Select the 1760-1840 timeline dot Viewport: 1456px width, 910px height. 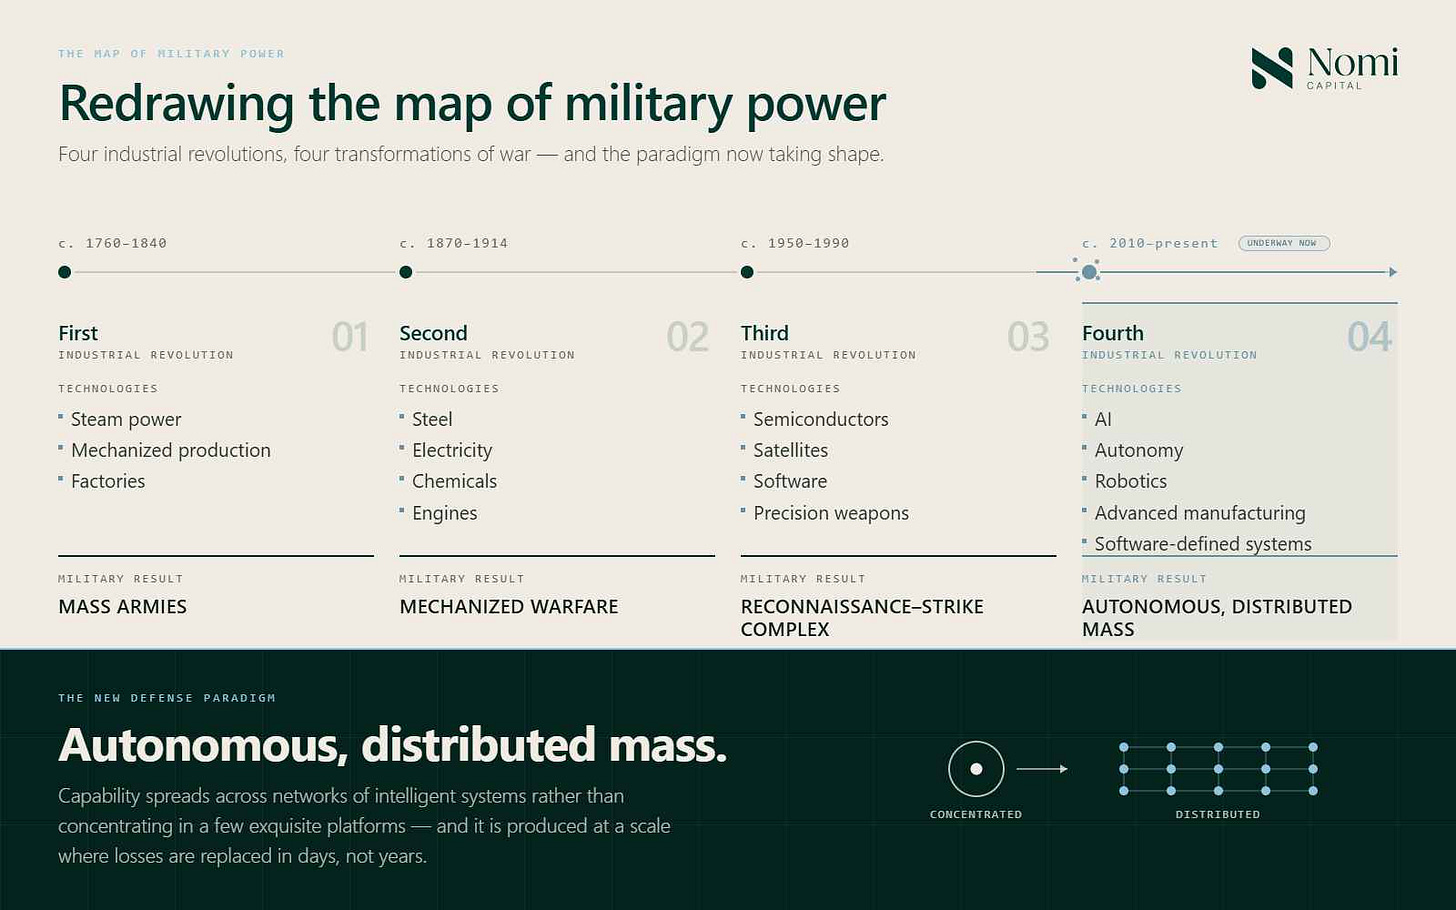point(65,272)
